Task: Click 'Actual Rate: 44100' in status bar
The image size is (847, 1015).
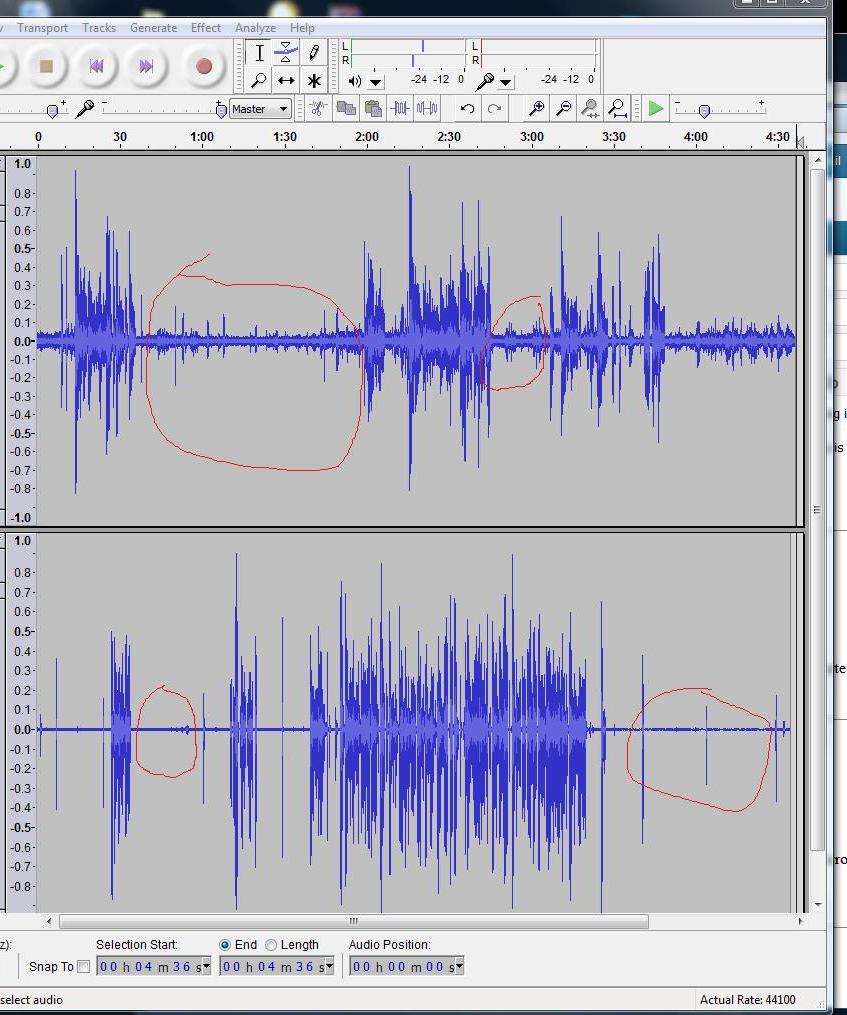Action: [x=748, y=999]
